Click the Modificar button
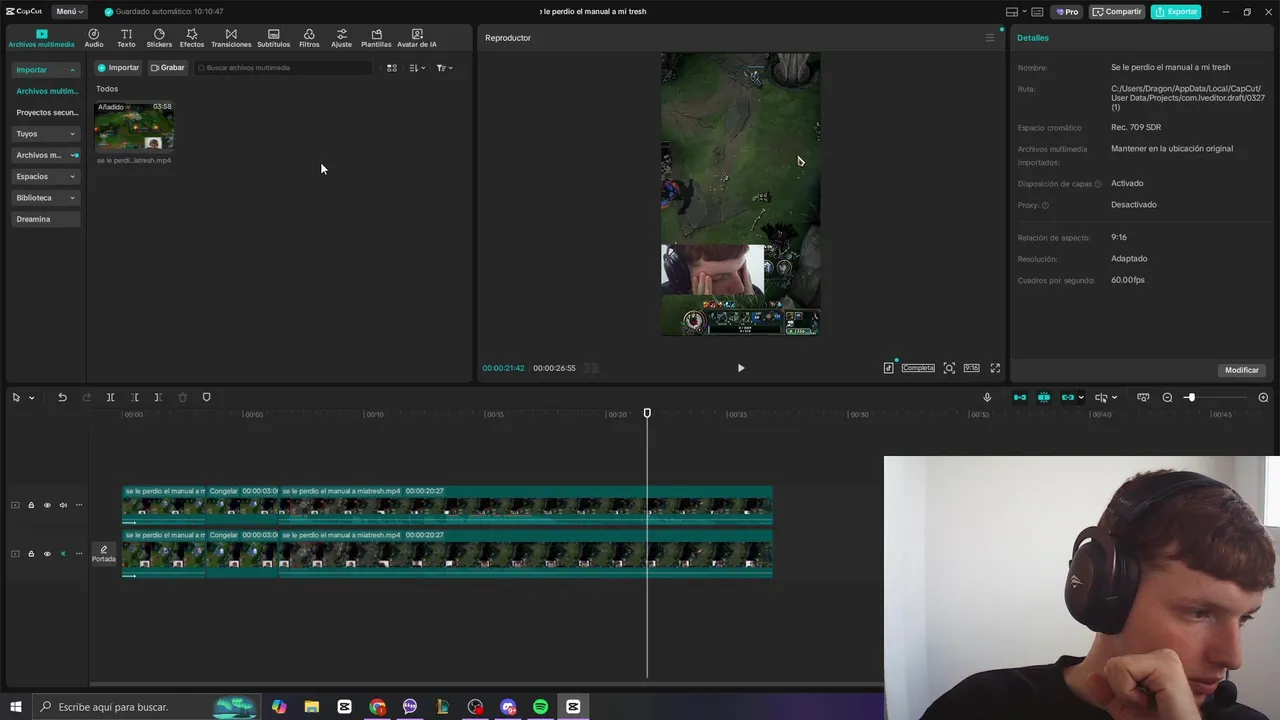 (x=1242, y=370)
